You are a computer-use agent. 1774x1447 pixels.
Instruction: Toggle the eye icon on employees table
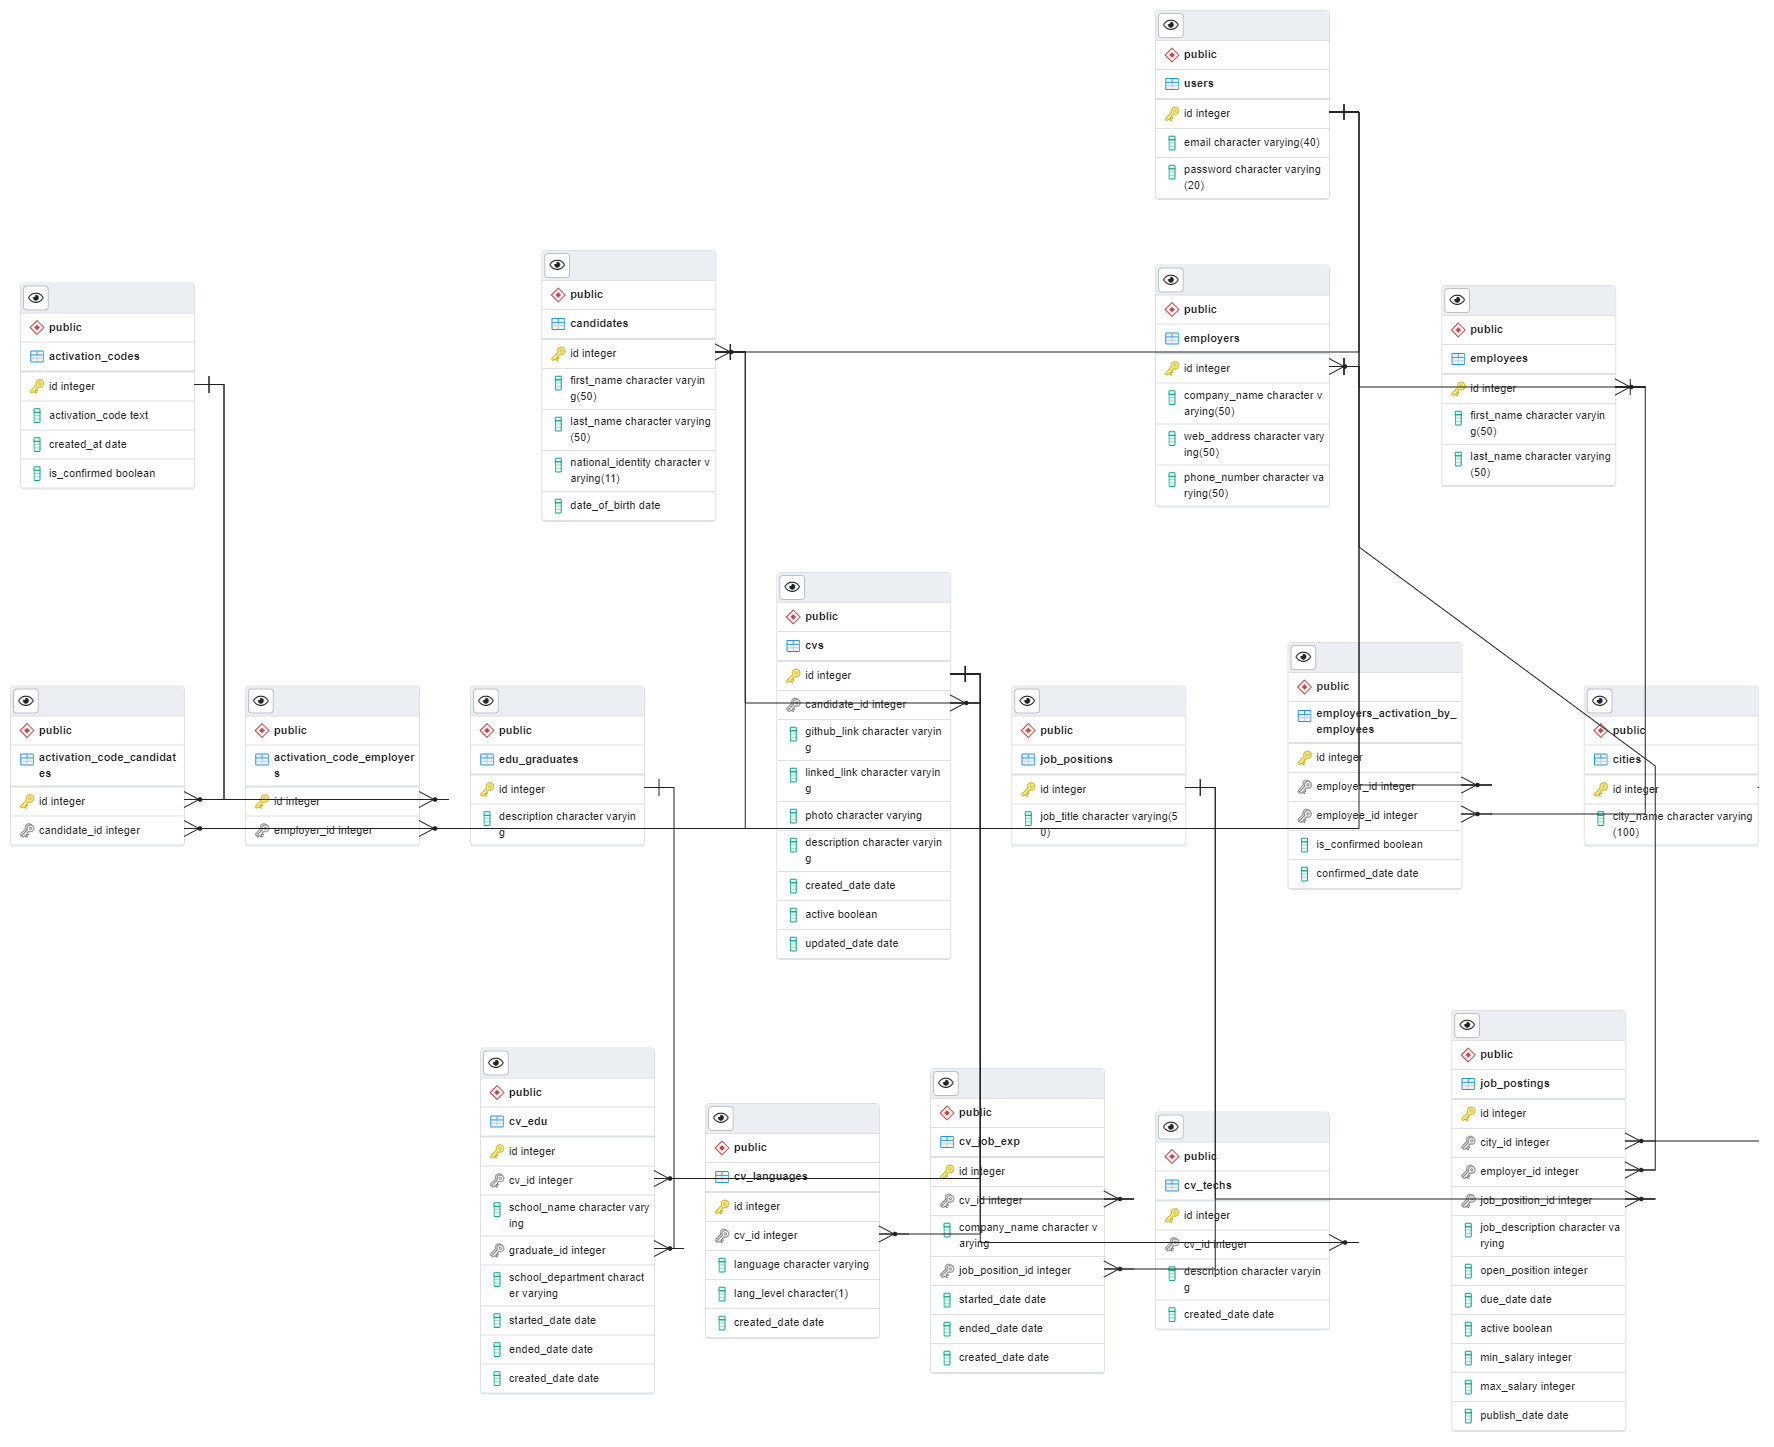point(1457,300)
